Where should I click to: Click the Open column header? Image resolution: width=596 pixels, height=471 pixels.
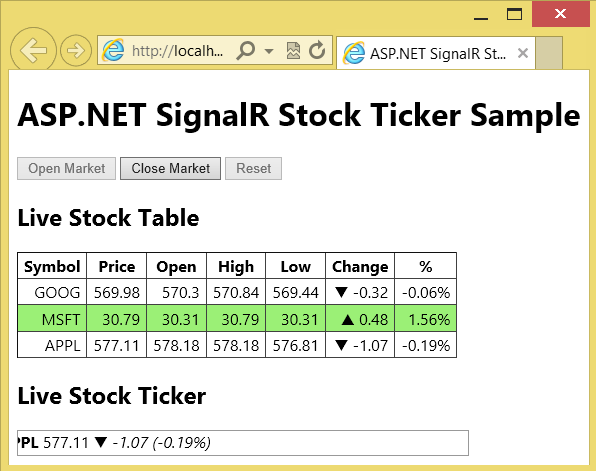click(176, 266)
